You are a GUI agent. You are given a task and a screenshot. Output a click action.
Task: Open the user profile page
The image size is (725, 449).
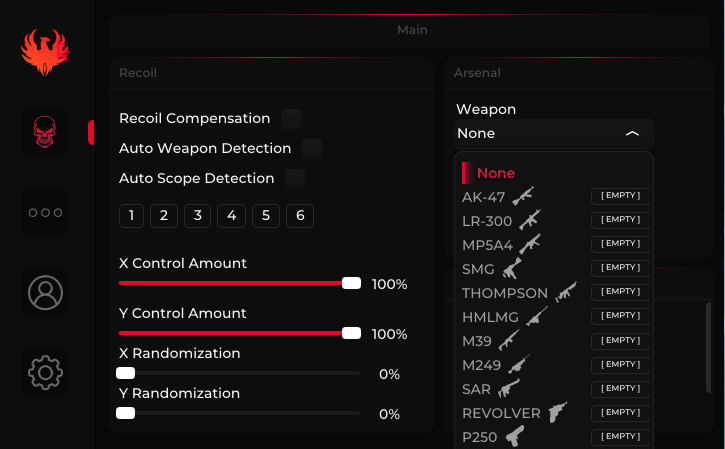[45, 292]
